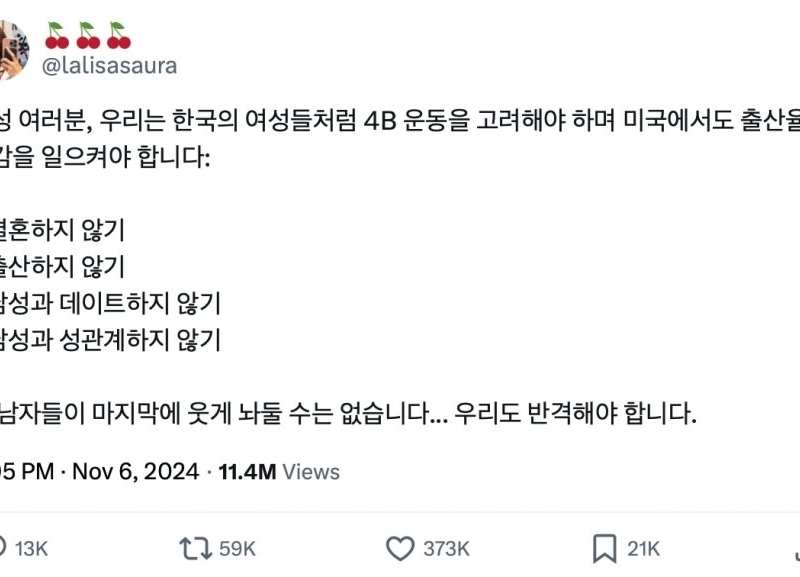
Task: Click the 59K repost count
Action: point(237,549)
